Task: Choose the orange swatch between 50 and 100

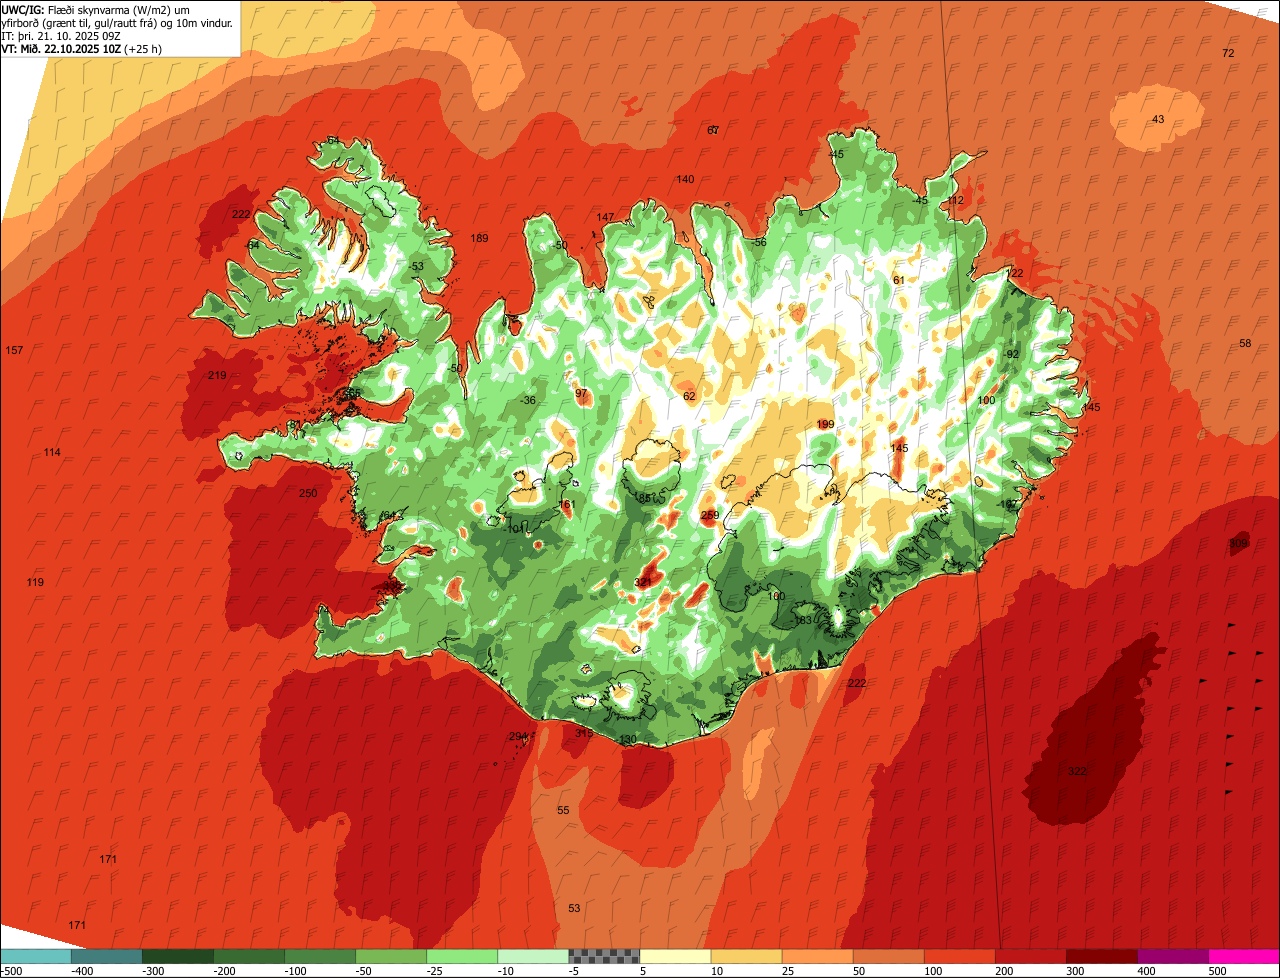Action: [x=888, y=956]
